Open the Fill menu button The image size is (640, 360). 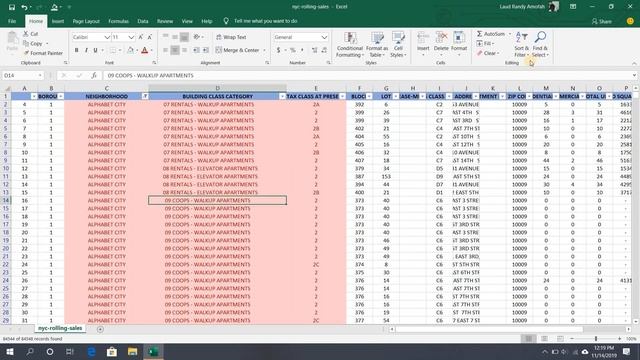[485, 43]
